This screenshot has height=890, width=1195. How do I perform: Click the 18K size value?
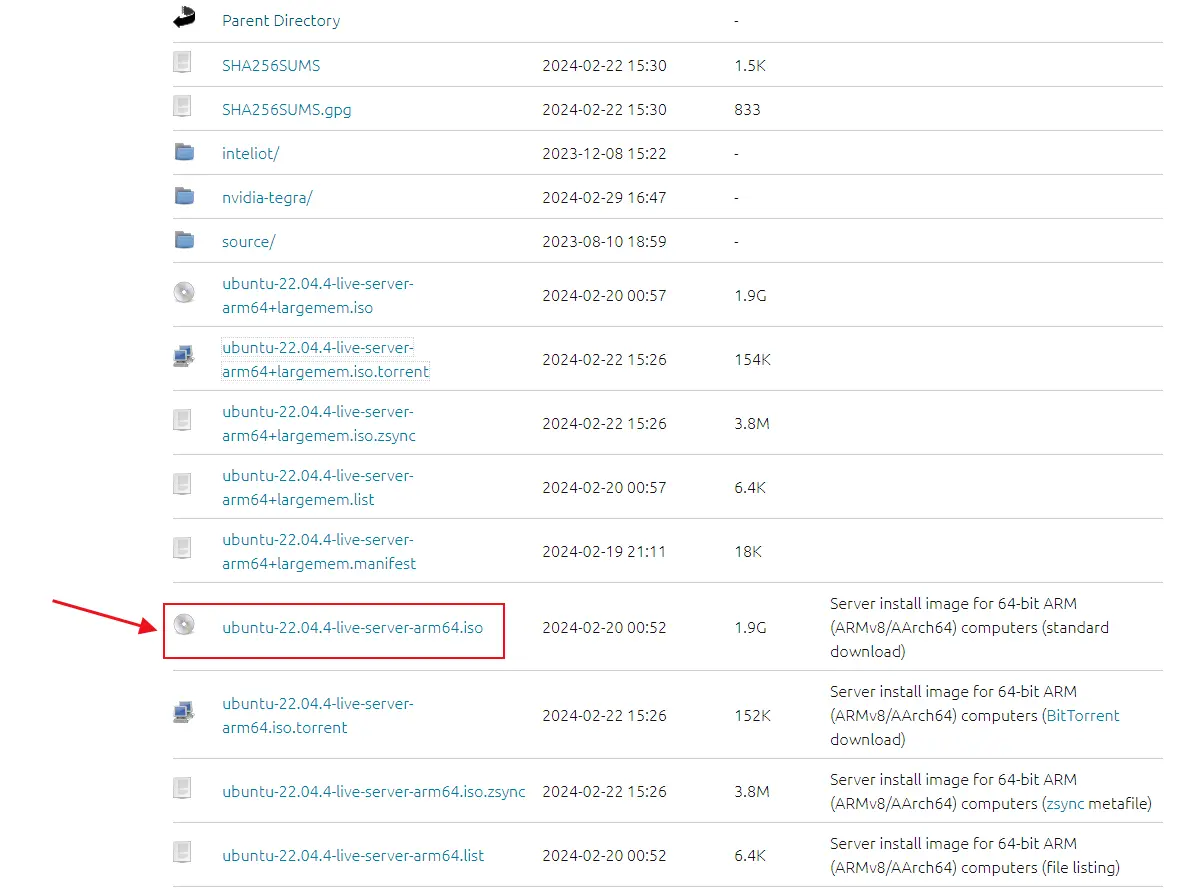click(748, 552)
